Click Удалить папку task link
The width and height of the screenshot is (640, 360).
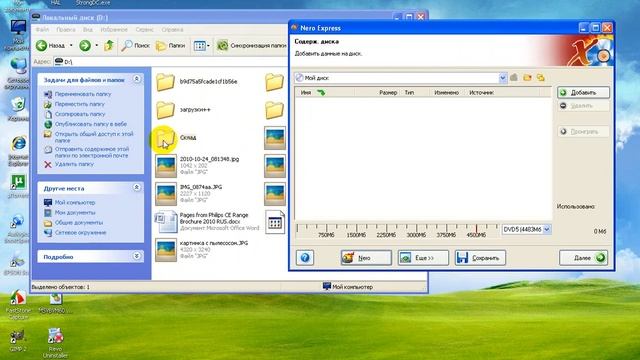[74, 164]
